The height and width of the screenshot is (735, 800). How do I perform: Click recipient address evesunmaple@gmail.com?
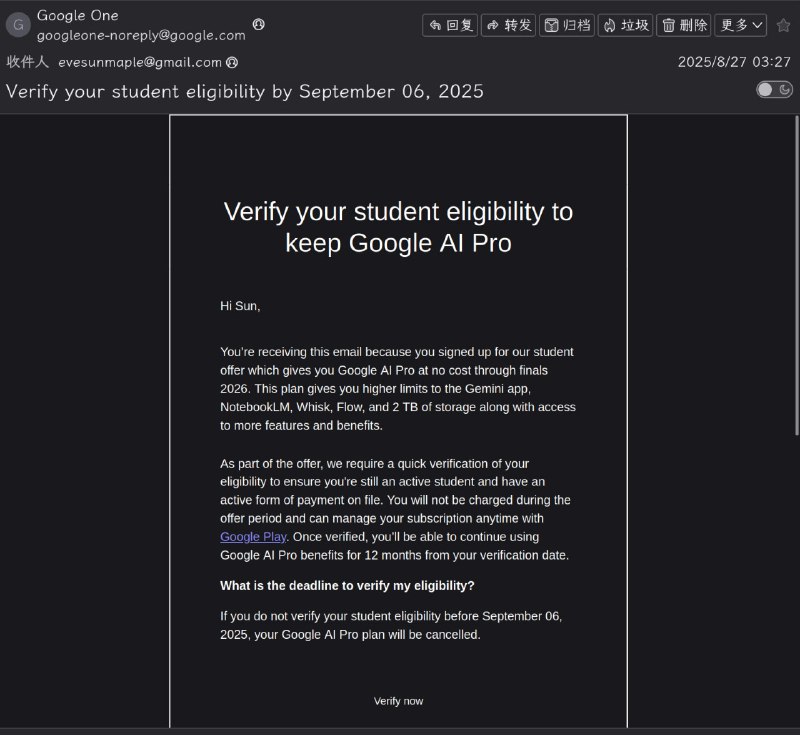139,62
